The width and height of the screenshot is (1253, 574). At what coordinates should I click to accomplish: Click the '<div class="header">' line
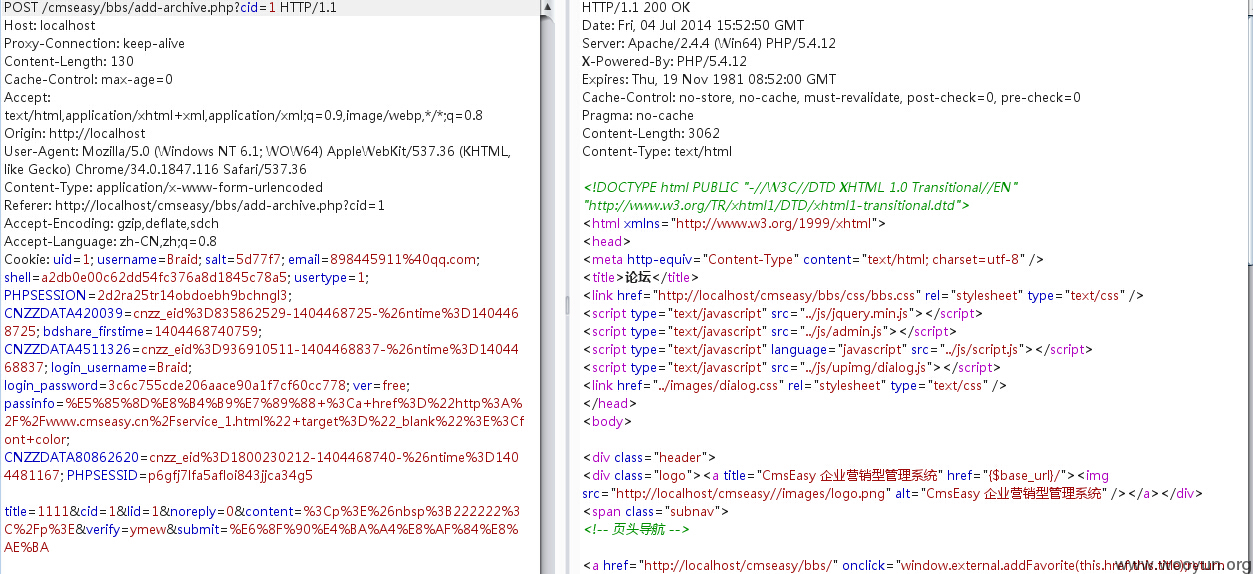point(649,457)
